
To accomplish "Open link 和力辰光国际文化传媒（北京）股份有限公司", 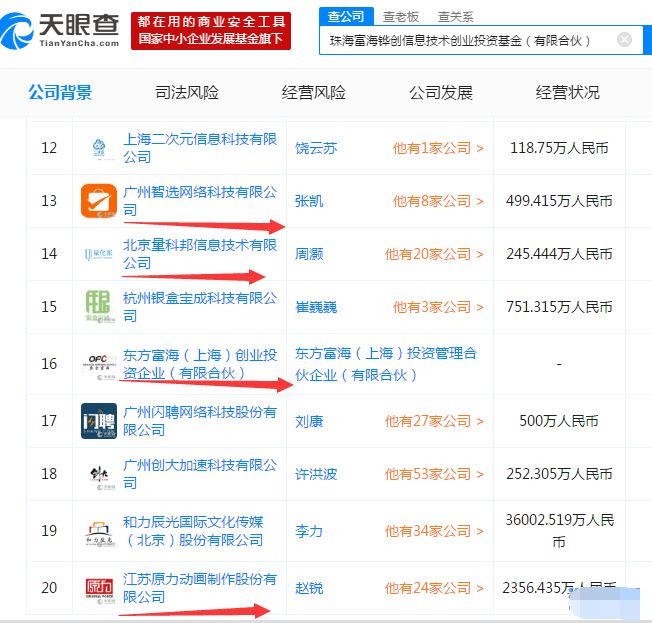I will pos(193,531).
